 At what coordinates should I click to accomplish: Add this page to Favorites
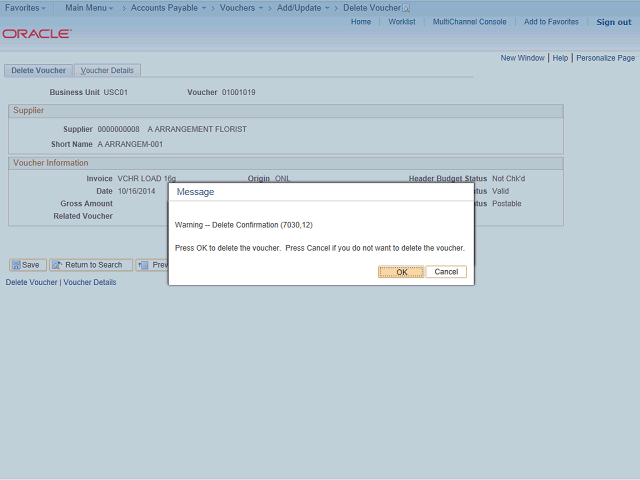tap(551, 22)
